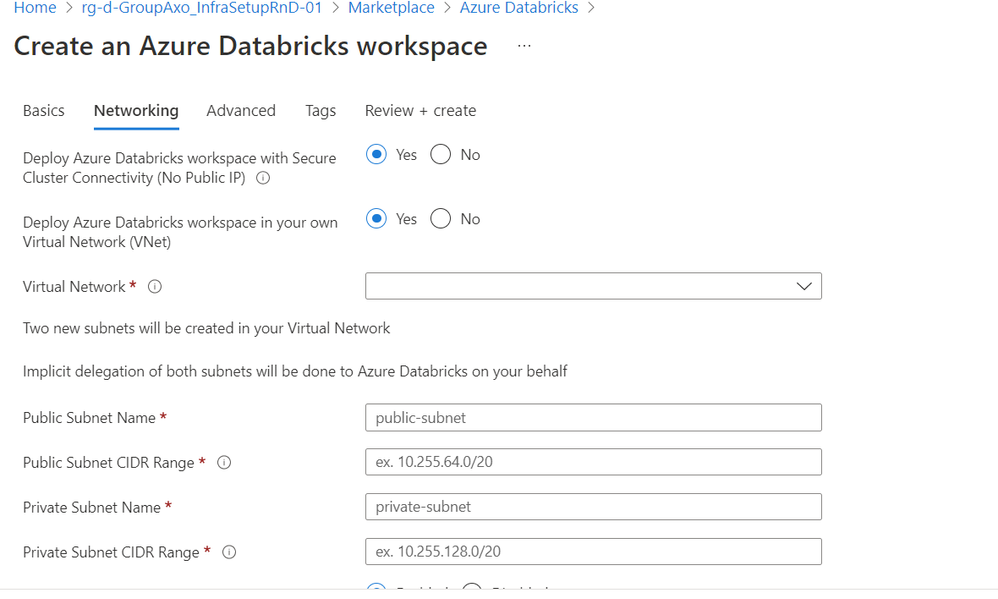Open the Marketplace breadcrumb link
The width and height of the screenshot is (998, 599).
[391, 8]
